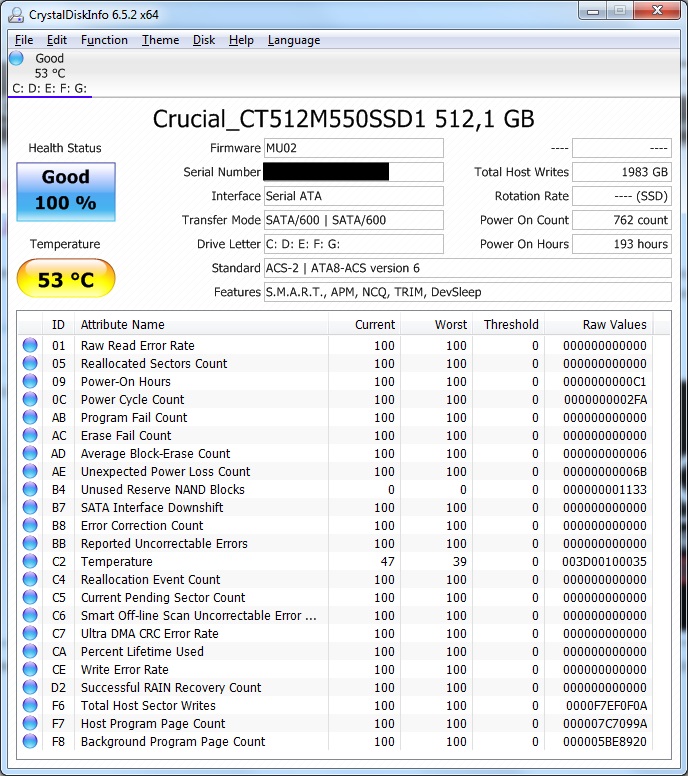Click the Standard field ACS-2 | ATA8-ACS version 6

click(468, 268)
